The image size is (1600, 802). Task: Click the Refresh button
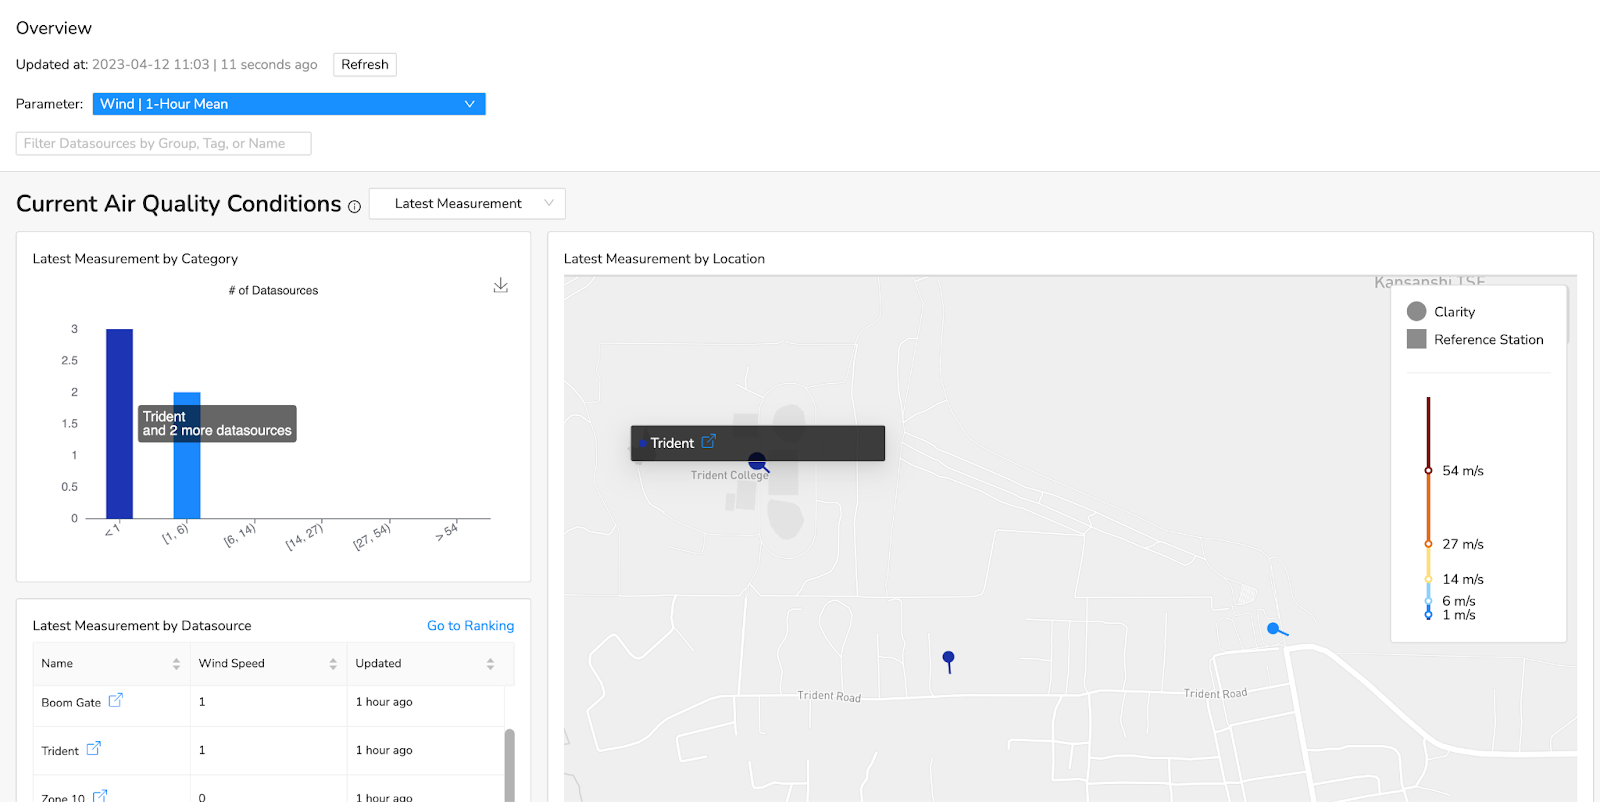click(364, 65)
